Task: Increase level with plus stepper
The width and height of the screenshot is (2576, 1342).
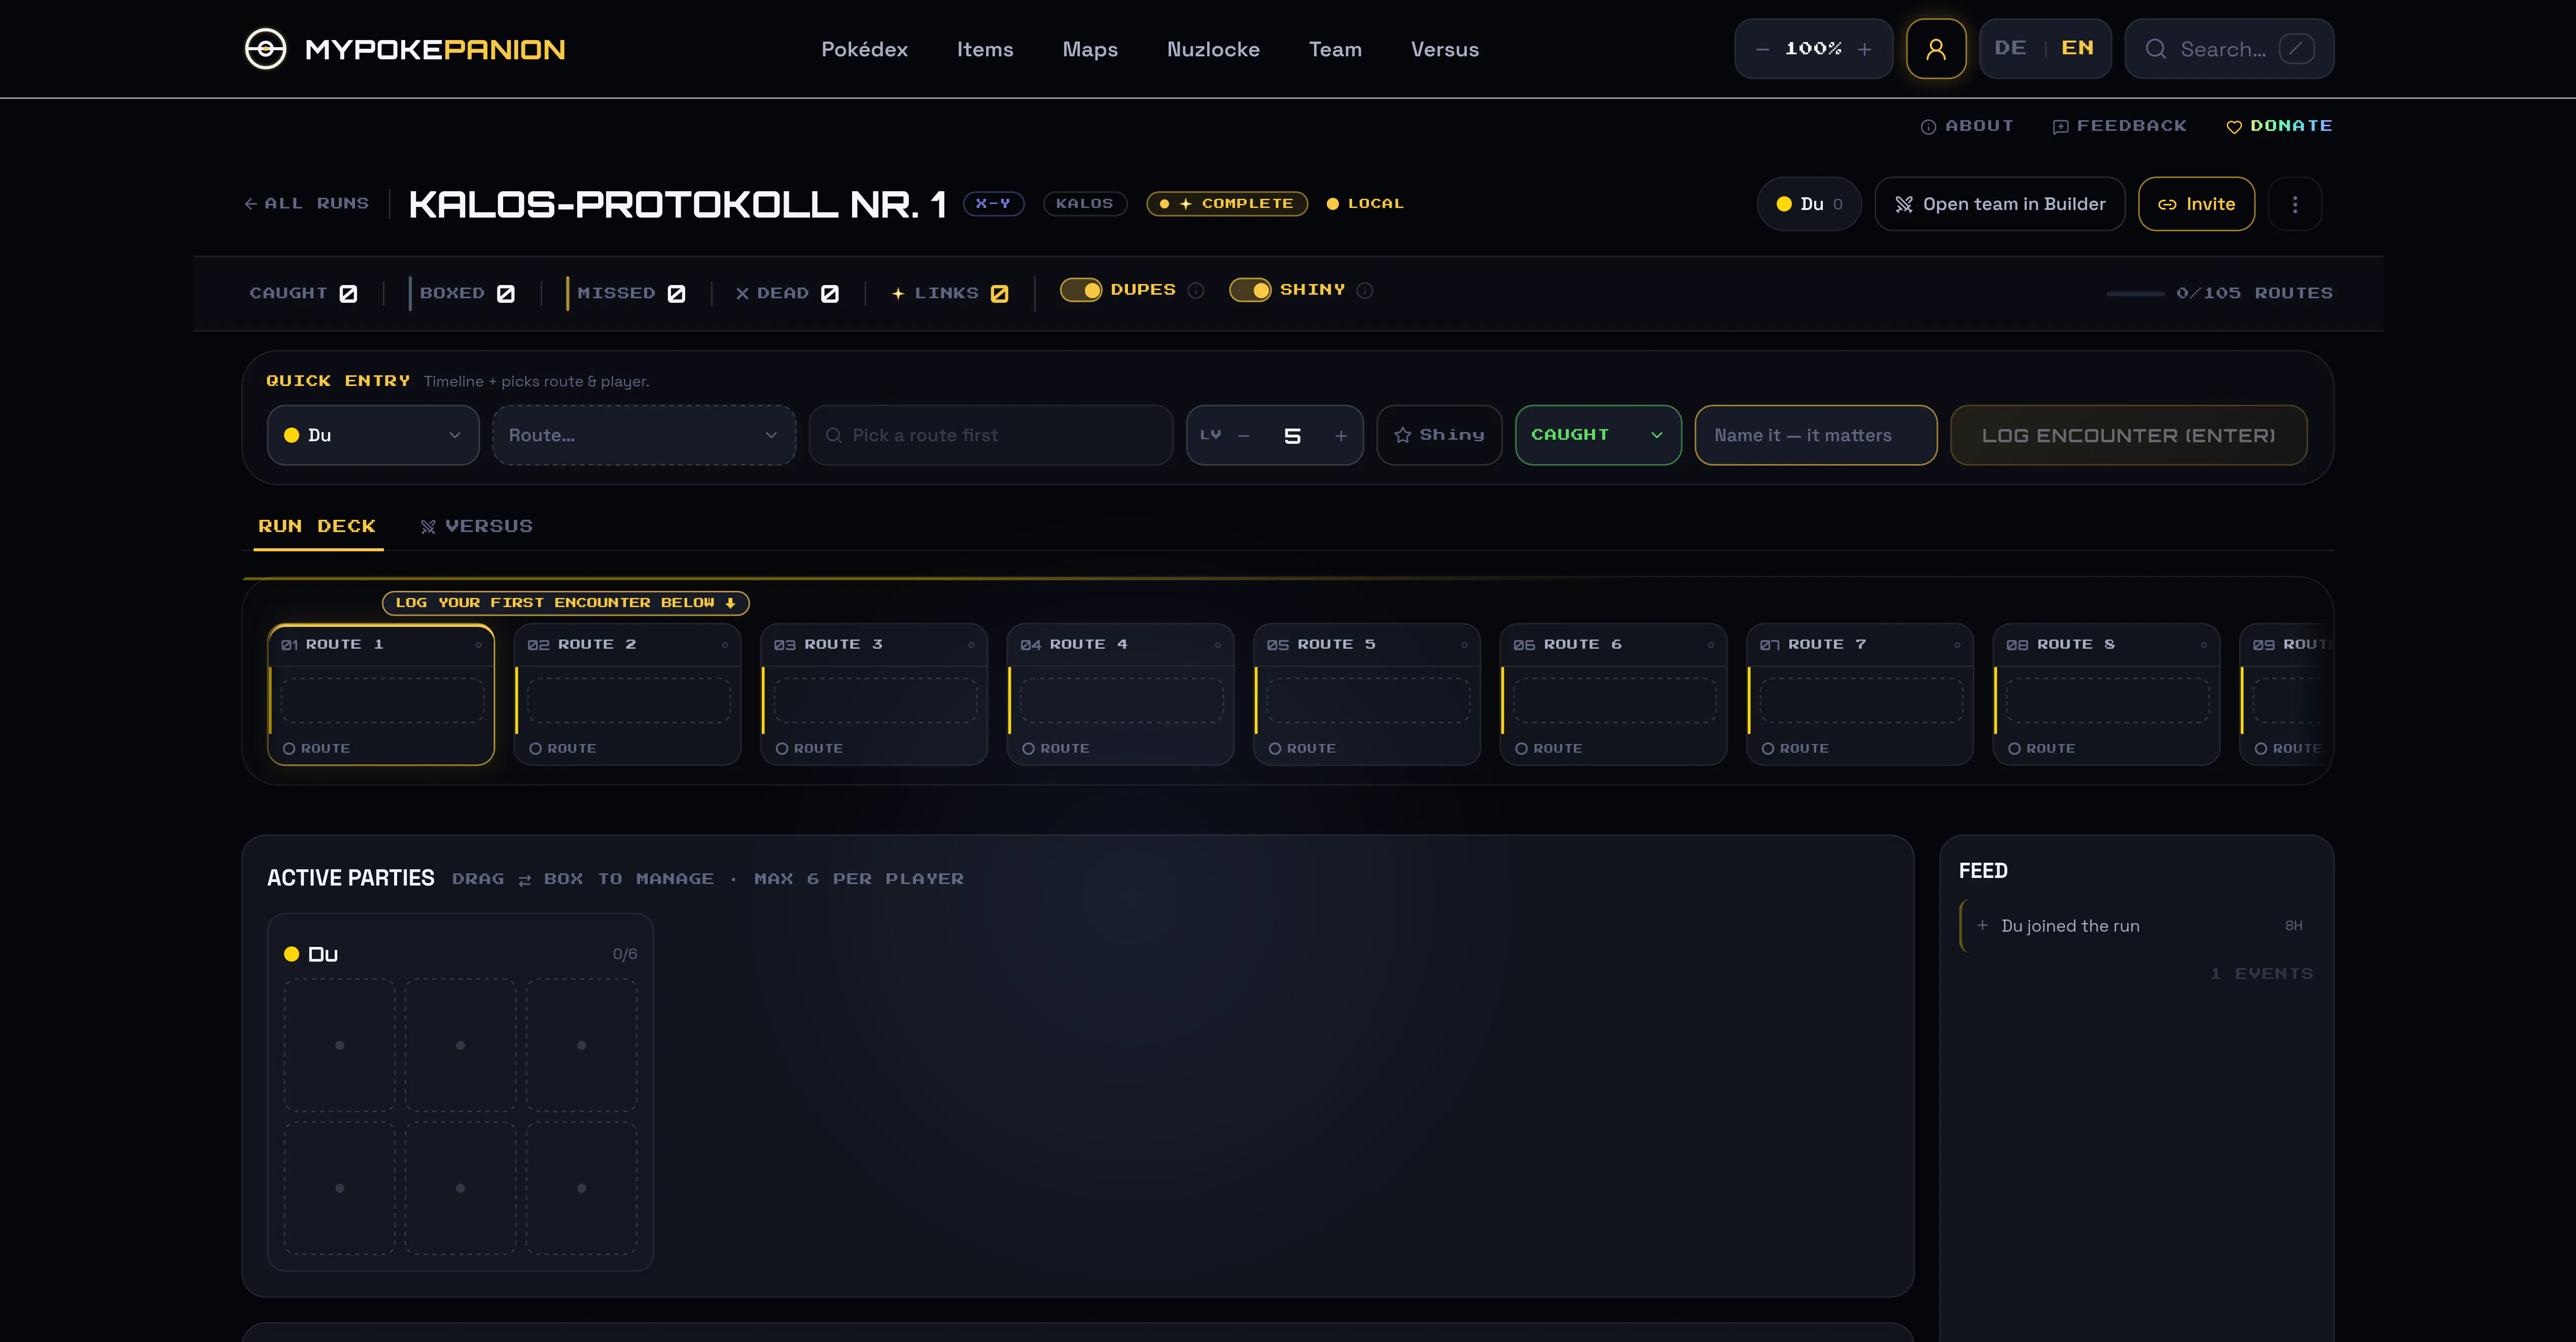Action: 1341,436
